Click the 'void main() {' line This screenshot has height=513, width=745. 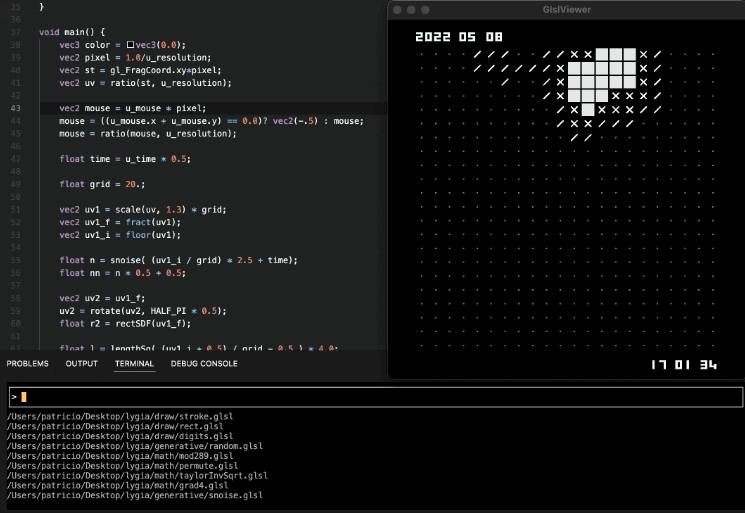click(x=72, y=32)
